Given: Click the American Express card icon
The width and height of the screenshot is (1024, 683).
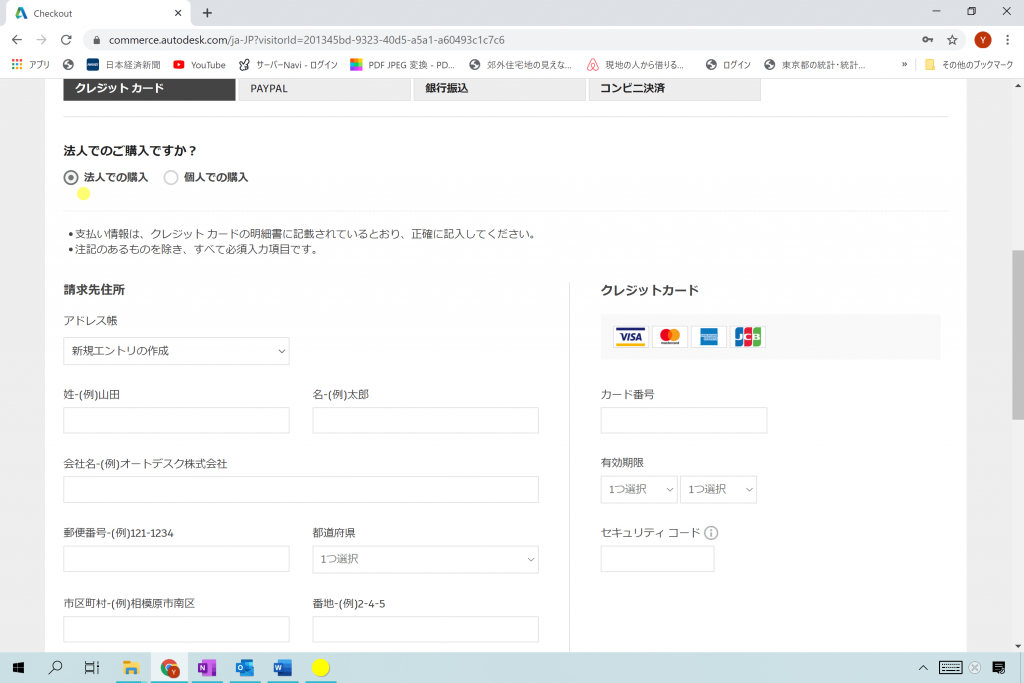Looking at the screenshot, I should pos(708,337).
